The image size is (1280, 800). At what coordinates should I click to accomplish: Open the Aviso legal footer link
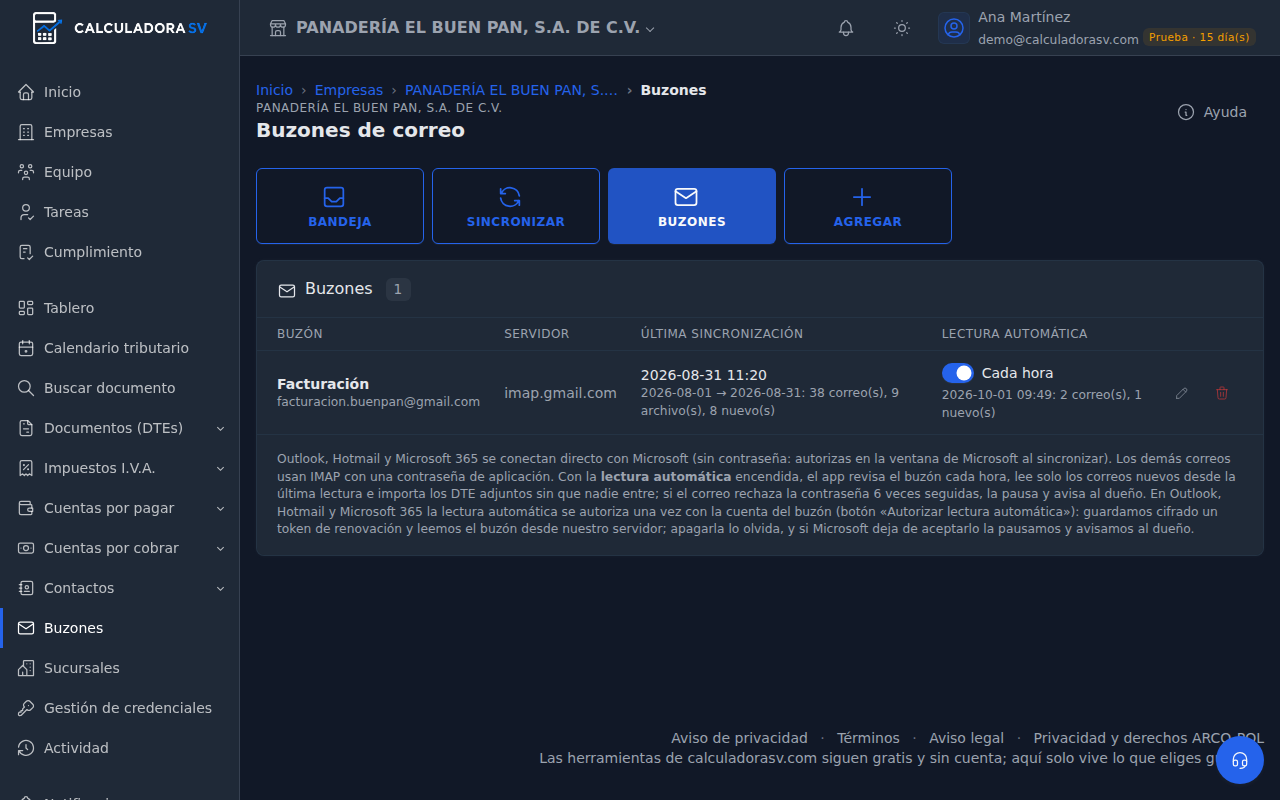click(966, 738)
